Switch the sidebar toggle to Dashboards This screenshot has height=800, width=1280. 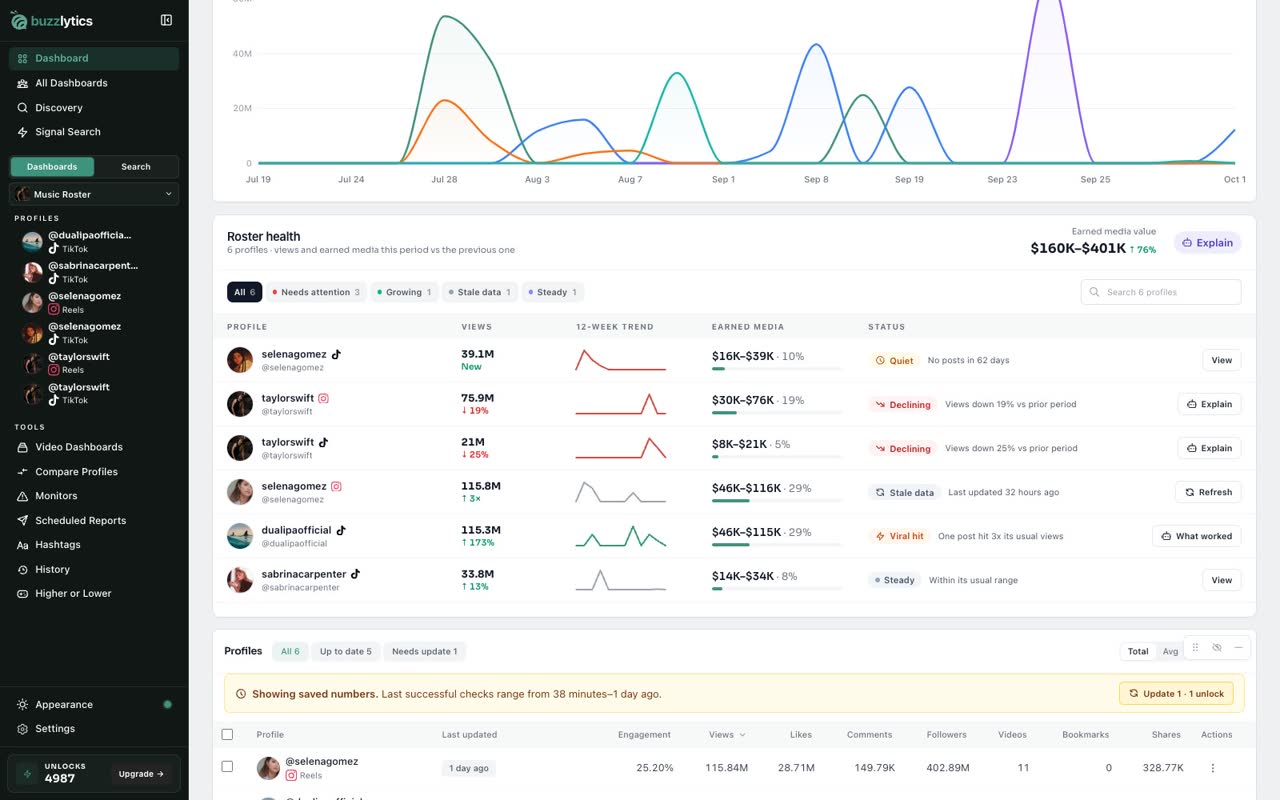coord(52,167)
